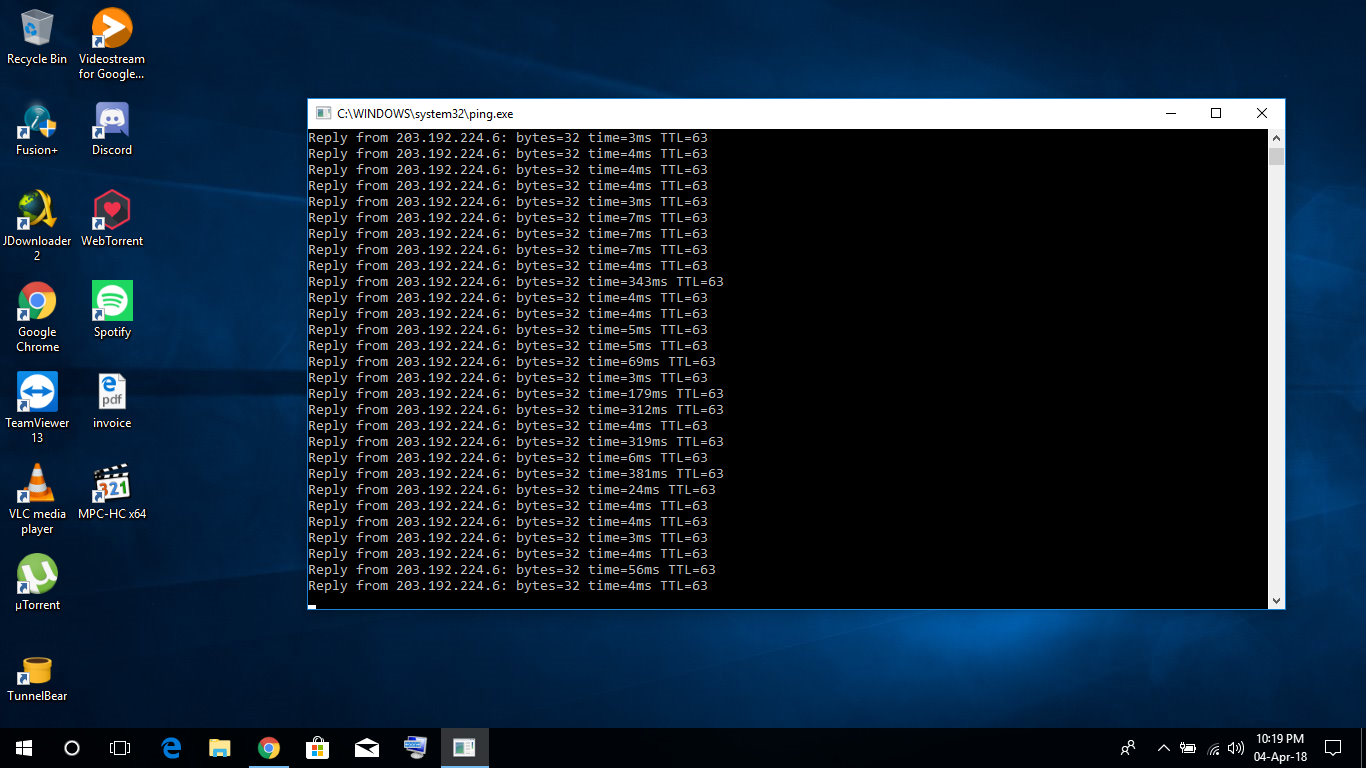The image size is (1366, 768).
Task: Click the ping window's scroll down arrow
Action: (x=1276, y=600)
